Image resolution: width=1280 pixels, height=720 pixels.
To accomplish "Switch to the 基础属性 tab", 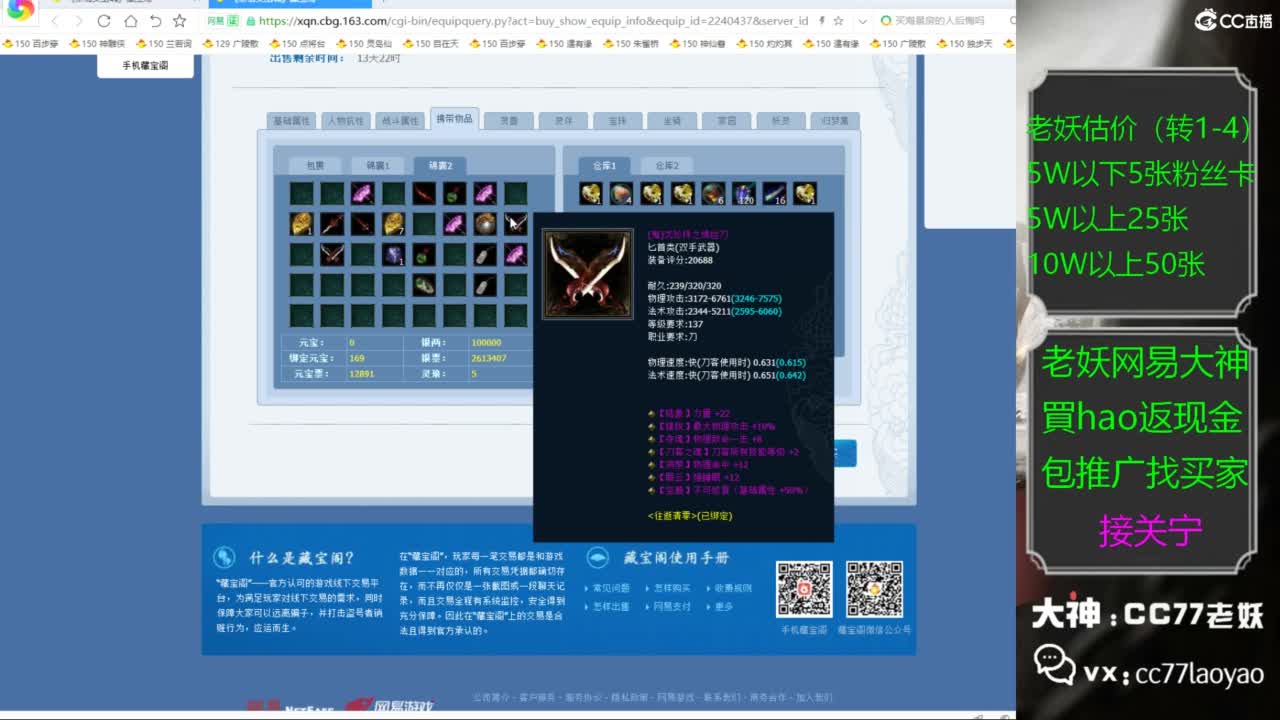I will [x=292, y=121].
